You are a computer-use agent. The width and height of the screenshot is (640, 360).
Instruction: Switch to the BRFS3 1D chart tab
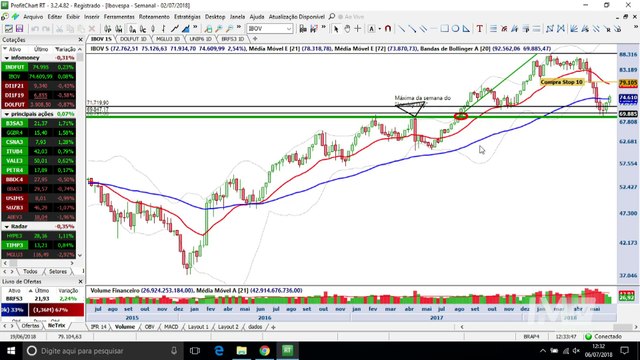point(233,39)
